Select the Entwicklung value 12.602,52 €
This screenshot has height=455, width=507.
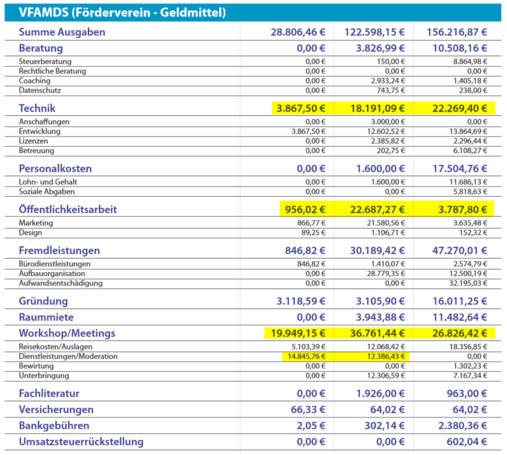pyautogui.click(x=386, y=131)
